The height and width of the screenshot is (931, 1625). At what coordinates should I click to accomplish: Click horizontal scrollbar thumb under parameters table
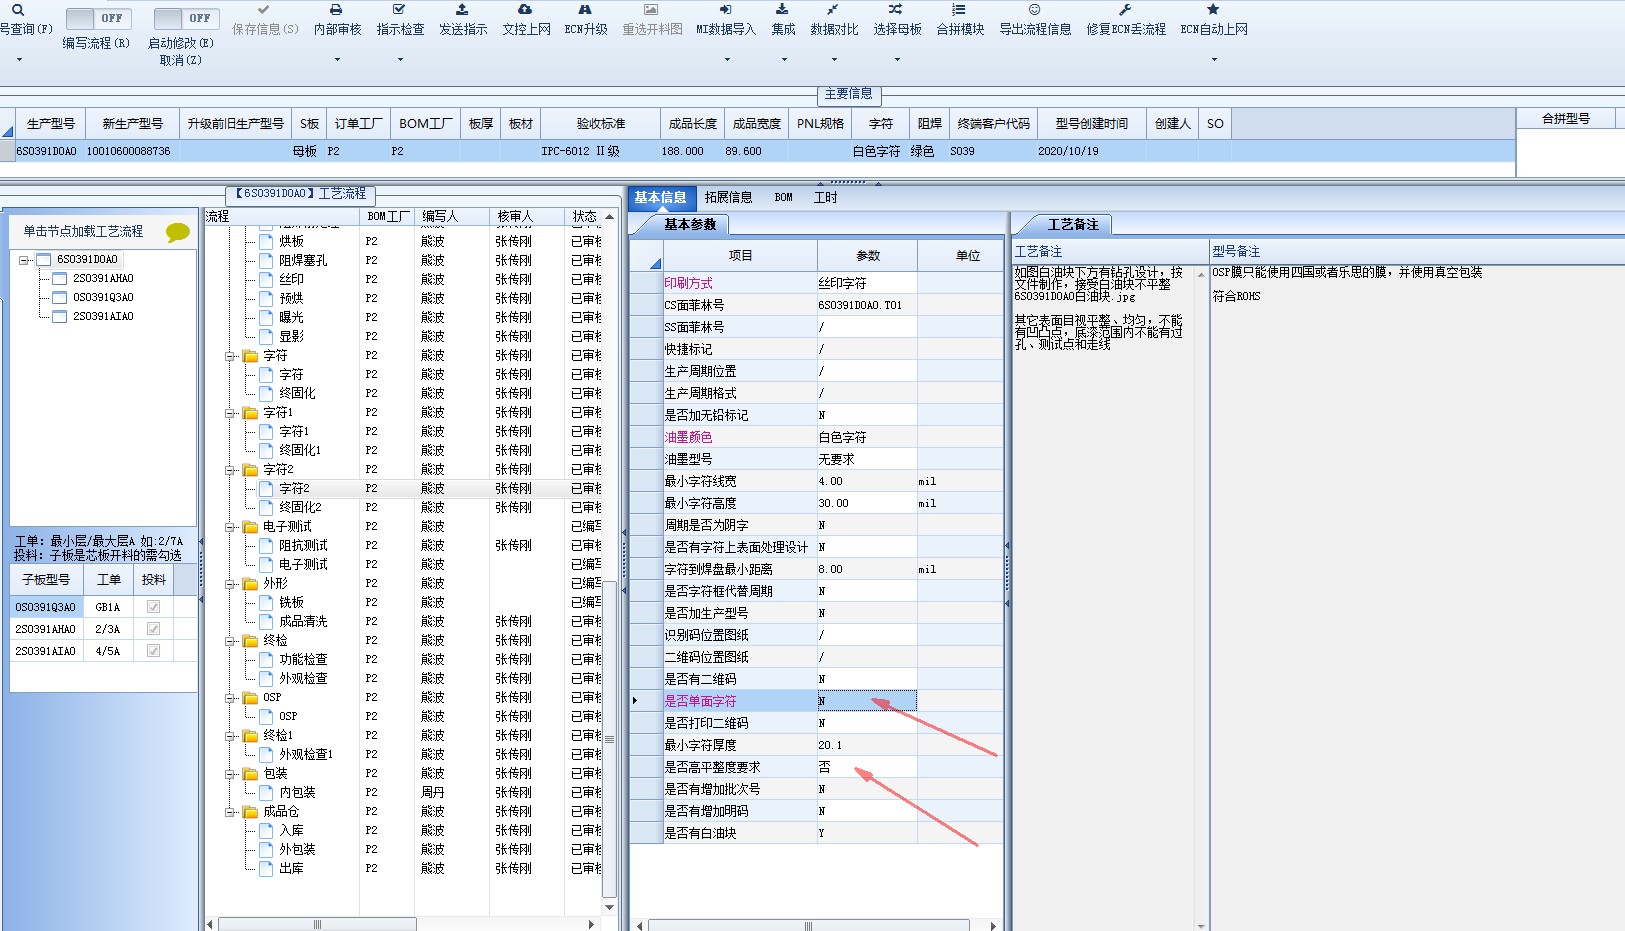pos(808,925)
